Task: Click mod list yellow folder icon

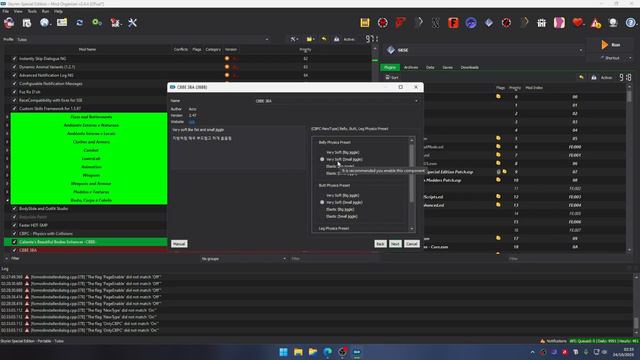Action: [x=310, y=39]
